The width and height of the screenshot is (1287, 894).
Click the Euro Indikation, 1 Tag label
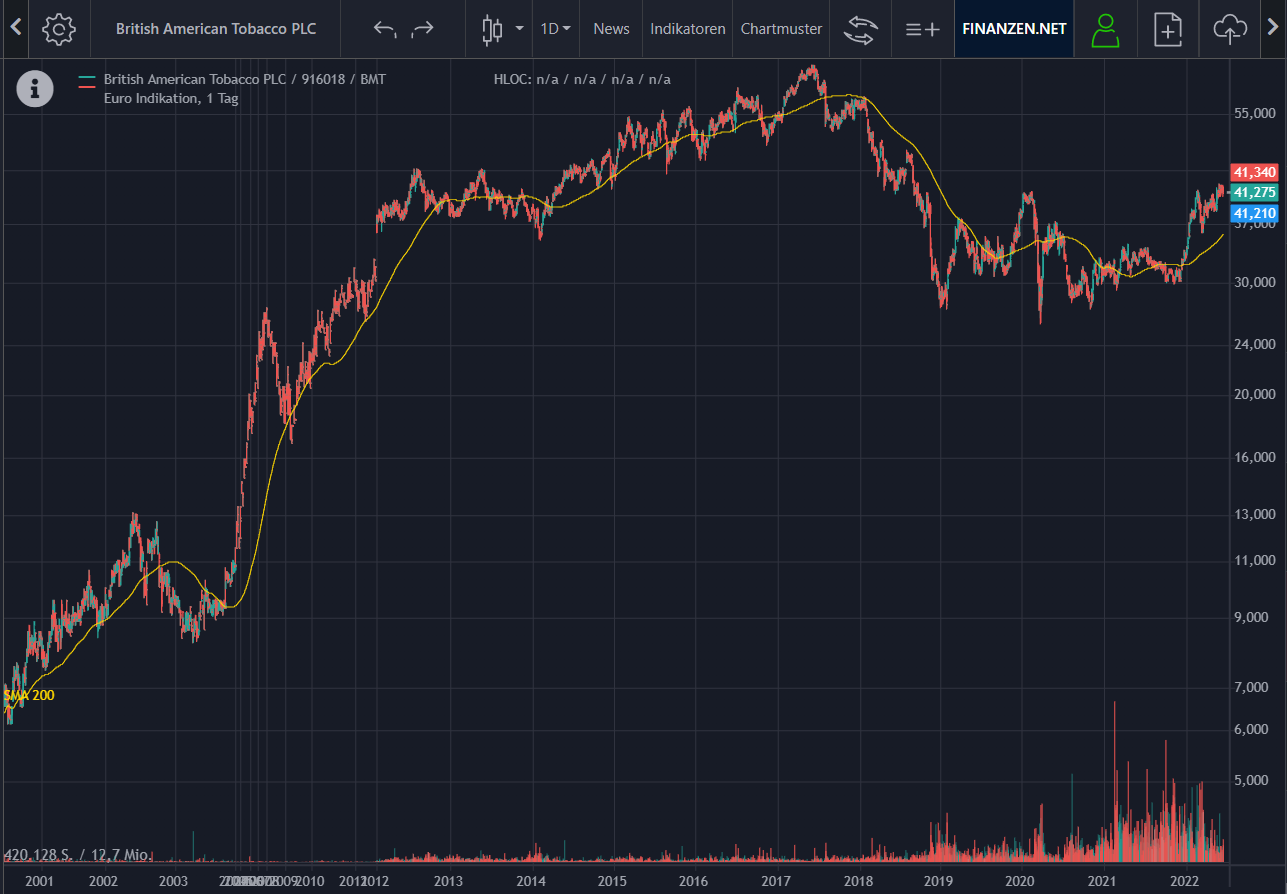[171, 98]
